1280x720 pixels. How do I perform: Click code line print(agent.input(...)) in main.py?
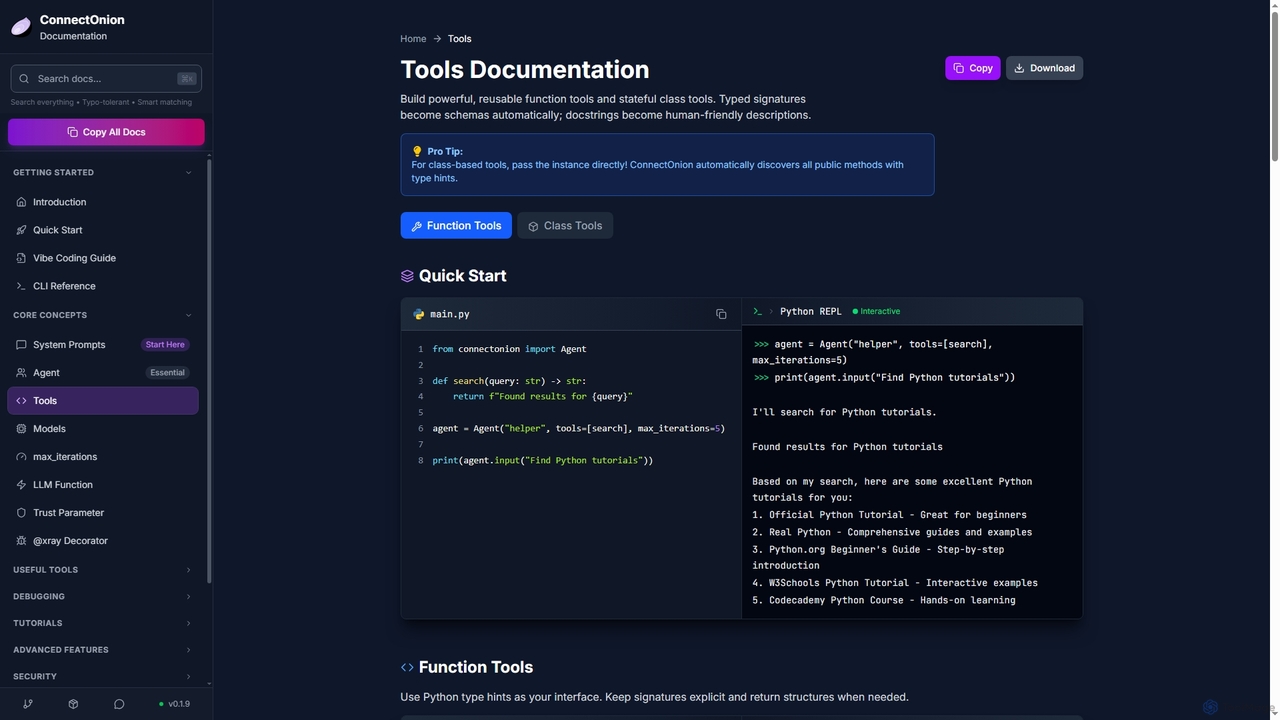(542, 461)
